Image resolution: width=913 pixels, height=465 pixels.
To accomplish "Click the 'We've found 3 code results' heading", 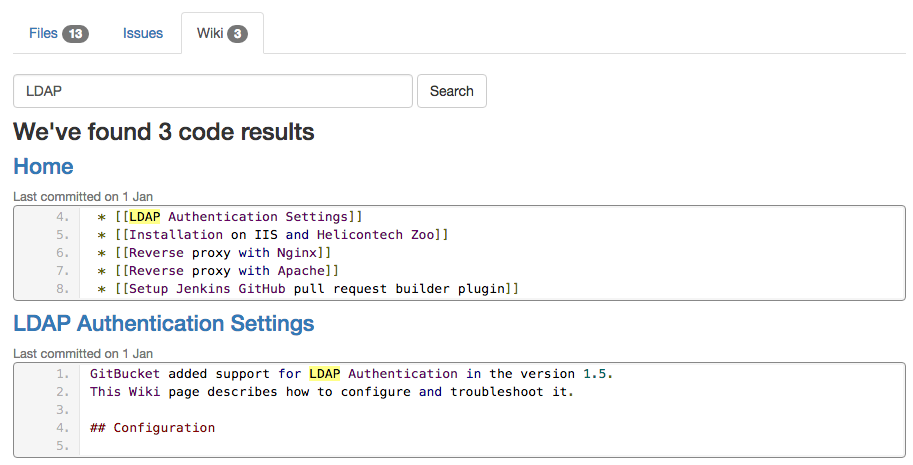I will (x=164, y=132).
